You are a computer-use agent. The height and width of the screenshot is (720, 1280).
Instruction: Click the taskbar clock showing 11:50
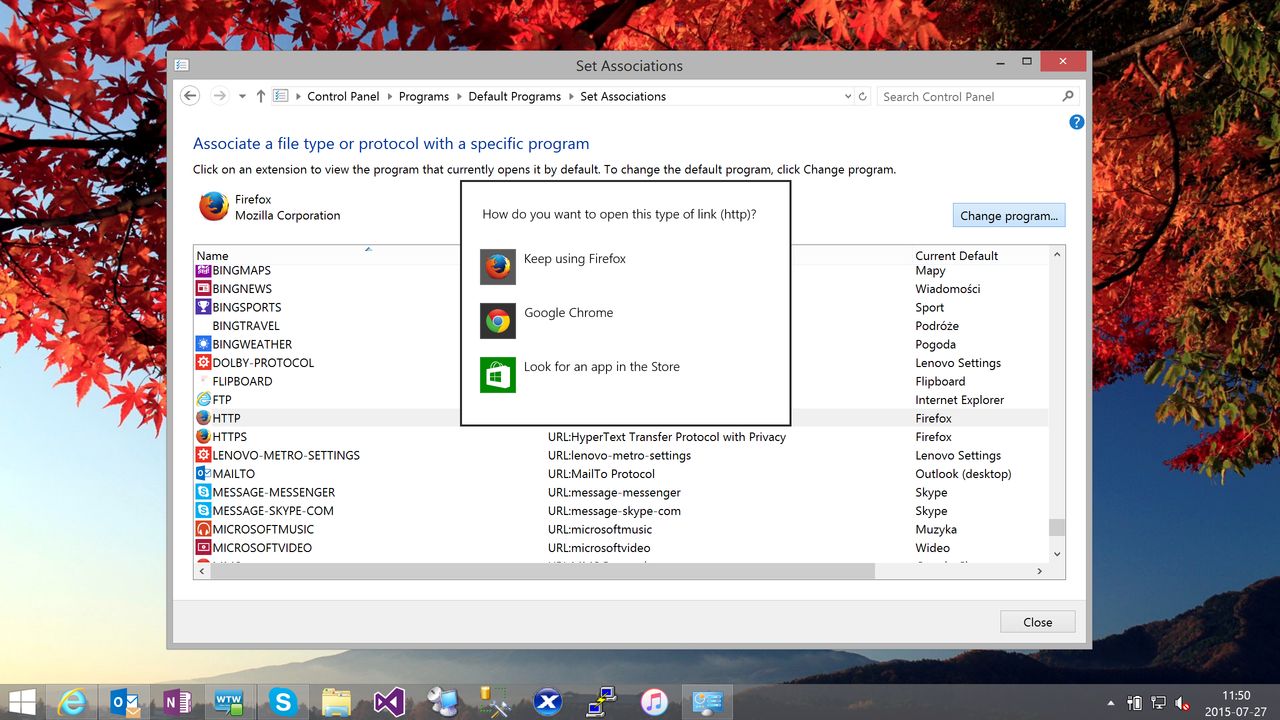[x=1236, y=703]
